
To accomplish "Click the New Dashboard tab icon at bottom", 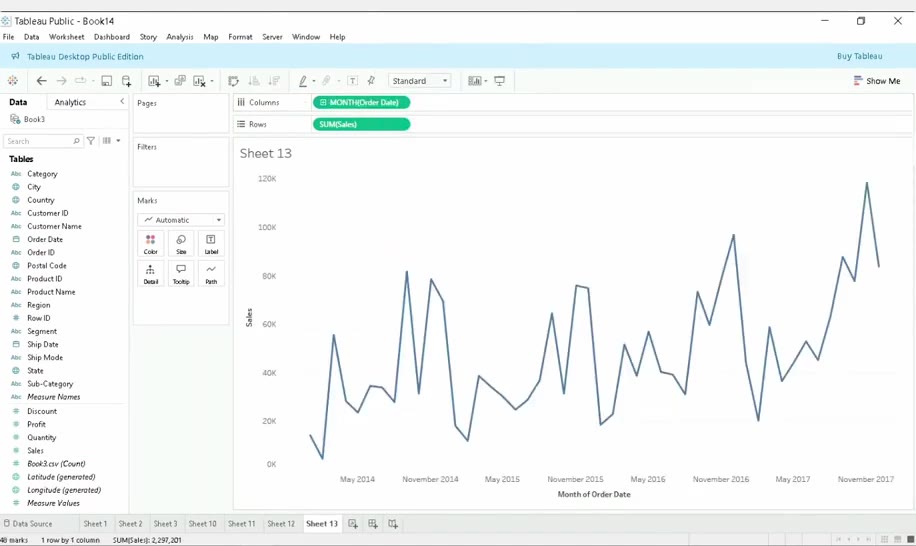I will point(373,524).
